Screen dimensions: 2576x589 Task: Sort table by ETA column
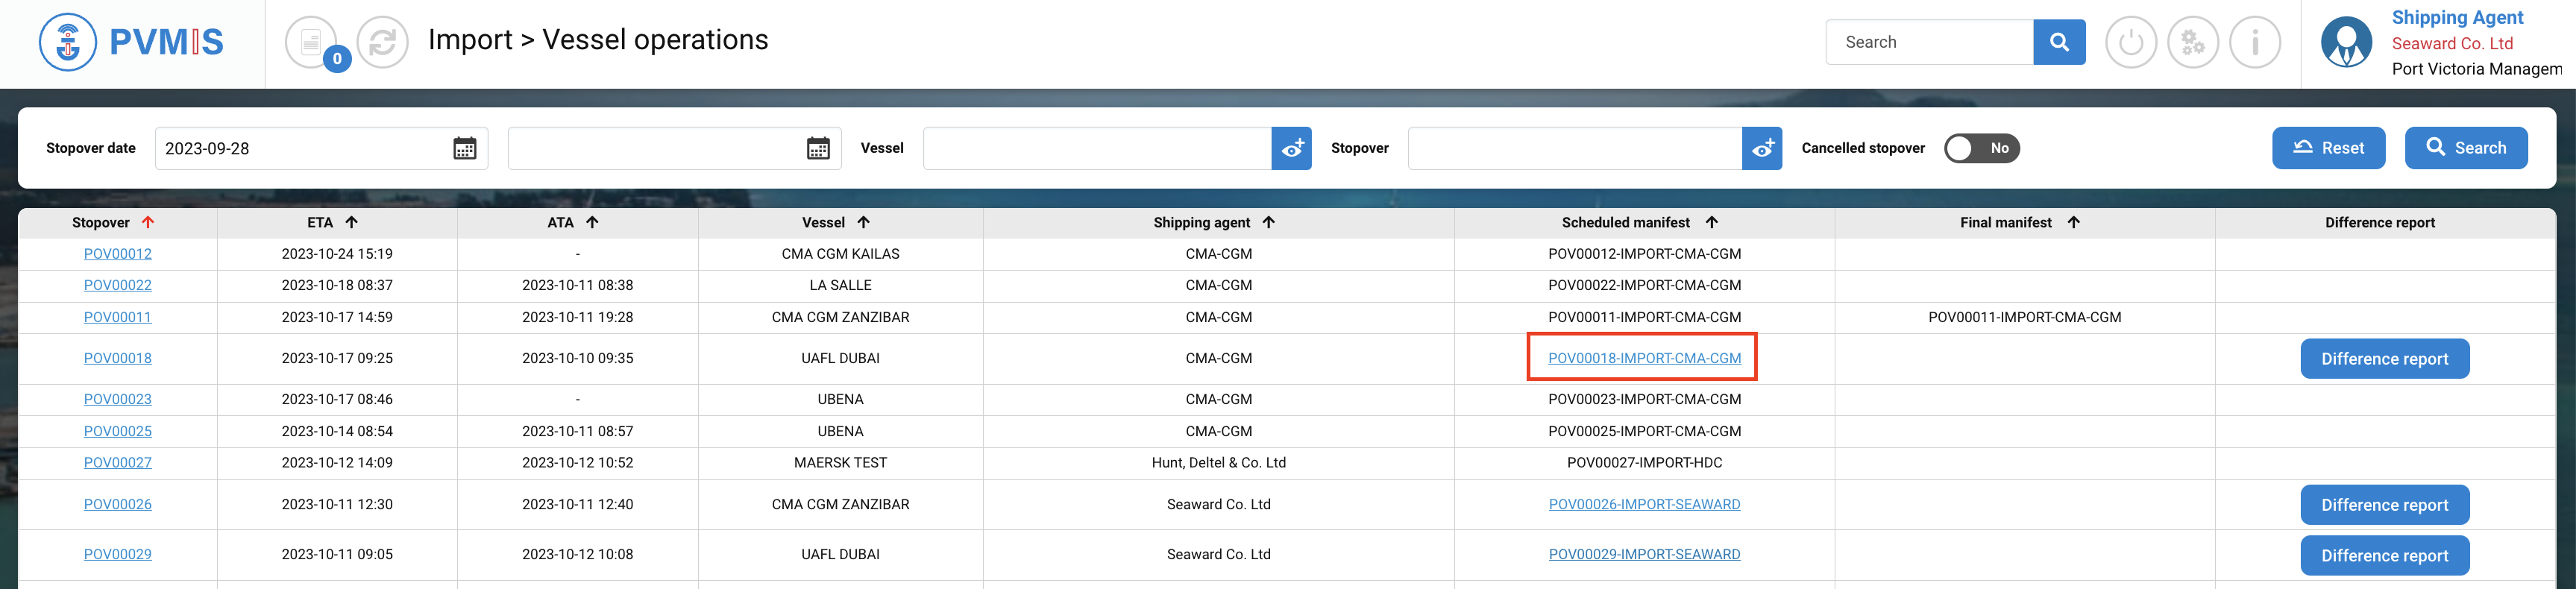click(x=351, y=222)
